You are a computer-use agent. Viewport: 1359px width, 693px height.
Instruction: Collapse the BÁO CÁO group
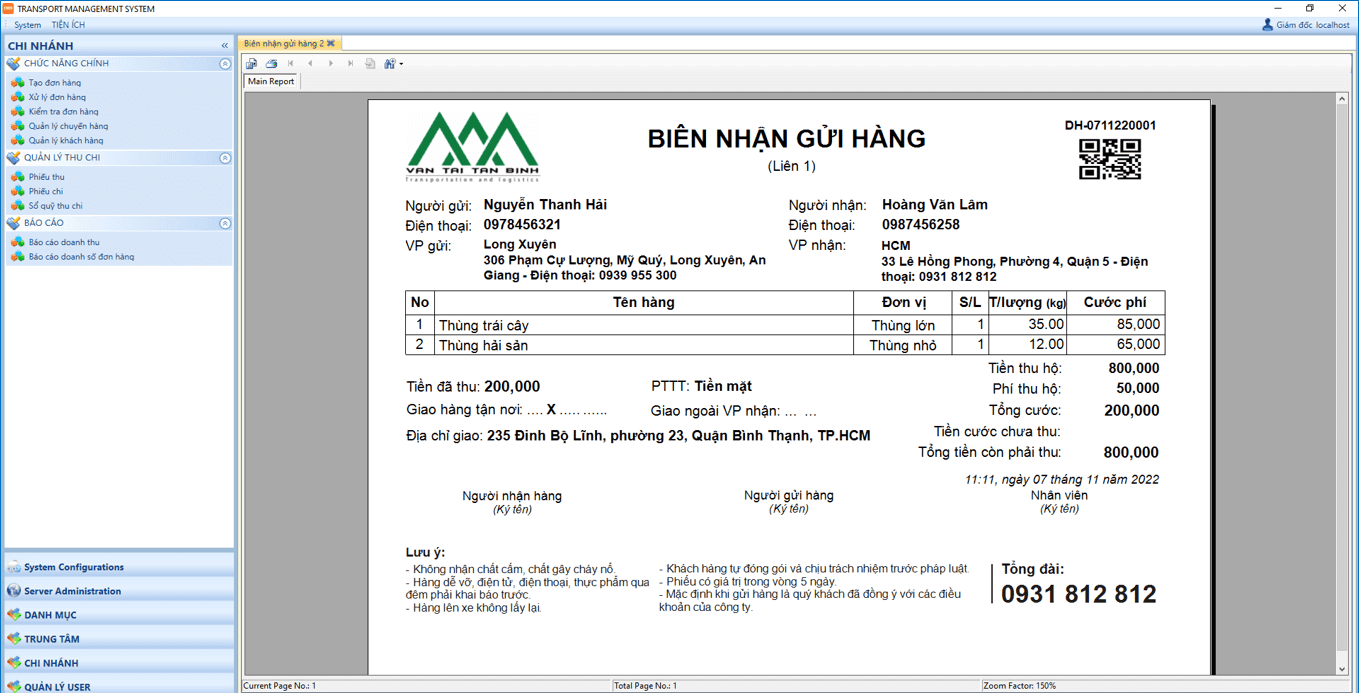coord(225,223)
